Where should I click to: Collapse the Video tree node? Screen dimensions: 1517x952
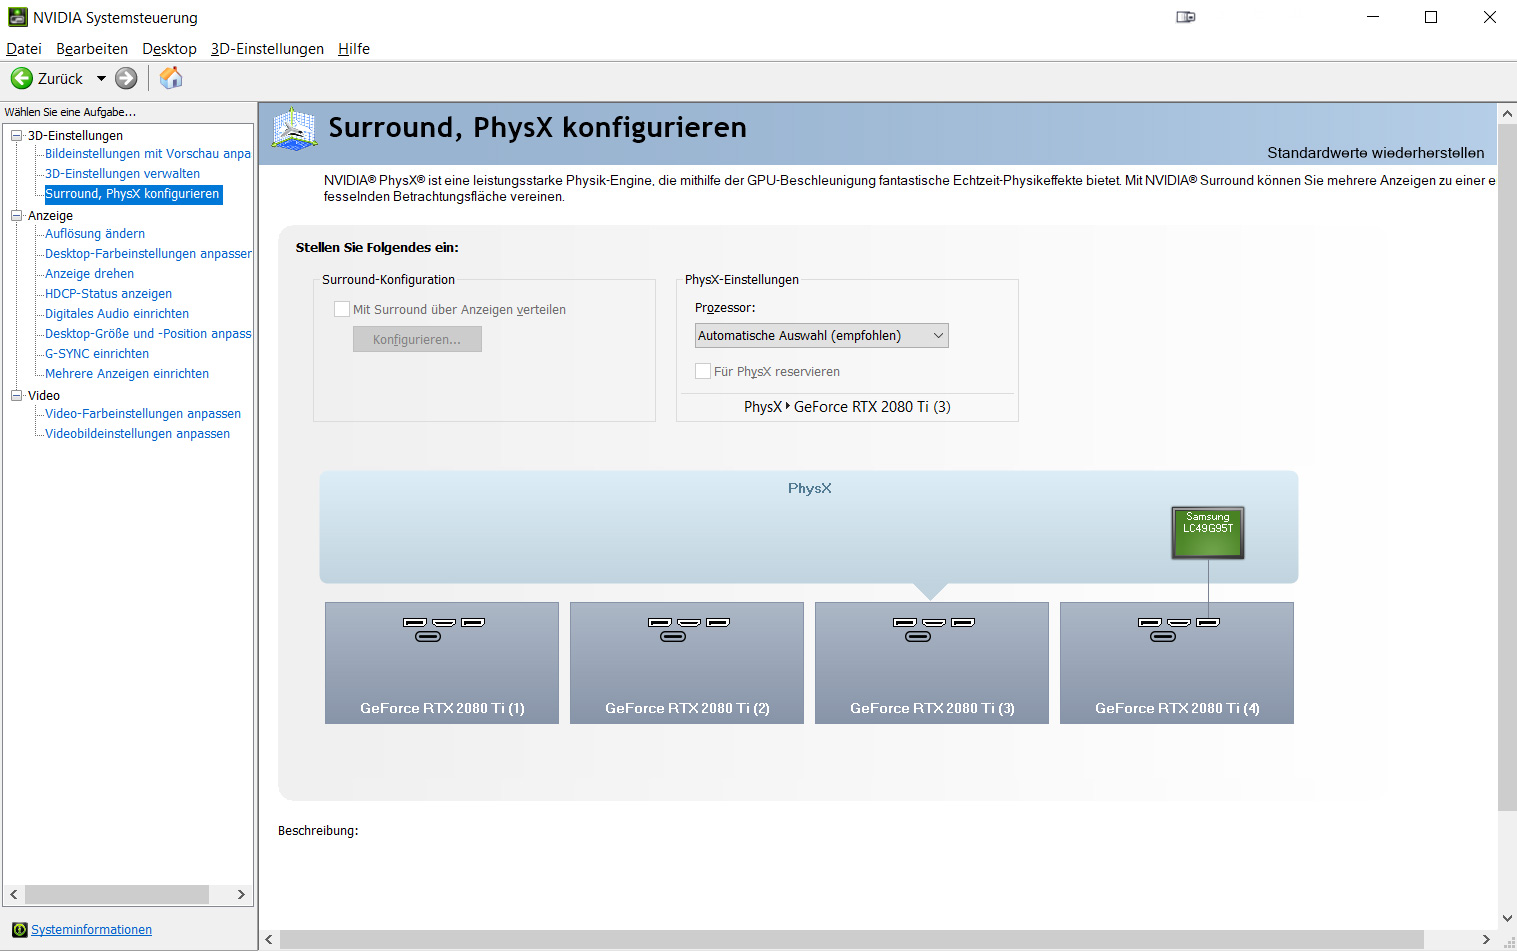pos(16,395)
